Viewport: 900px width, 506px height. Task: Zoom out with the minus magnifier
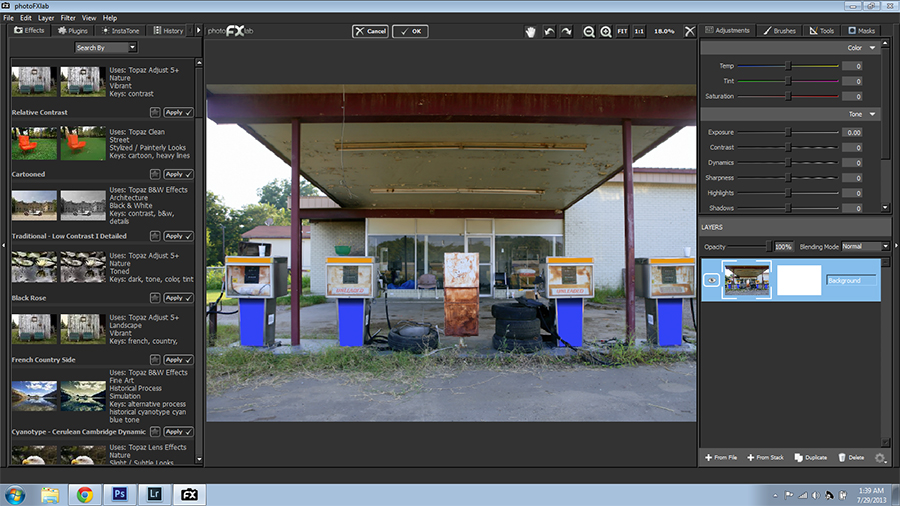(589, 31)
